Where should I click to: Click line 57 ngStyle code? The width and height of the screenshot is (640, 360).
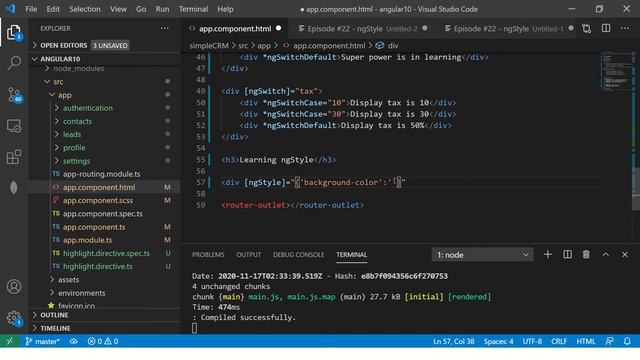313,182
